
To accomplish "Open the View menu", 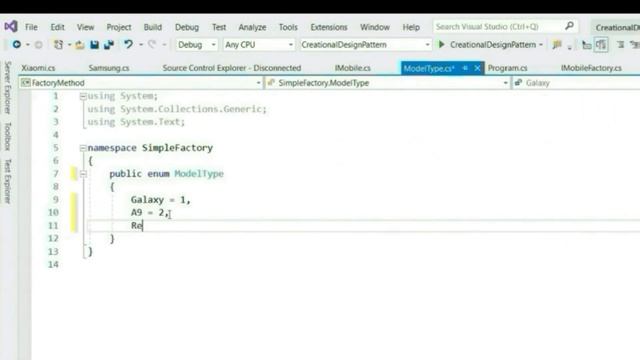I will click(85, 27).
